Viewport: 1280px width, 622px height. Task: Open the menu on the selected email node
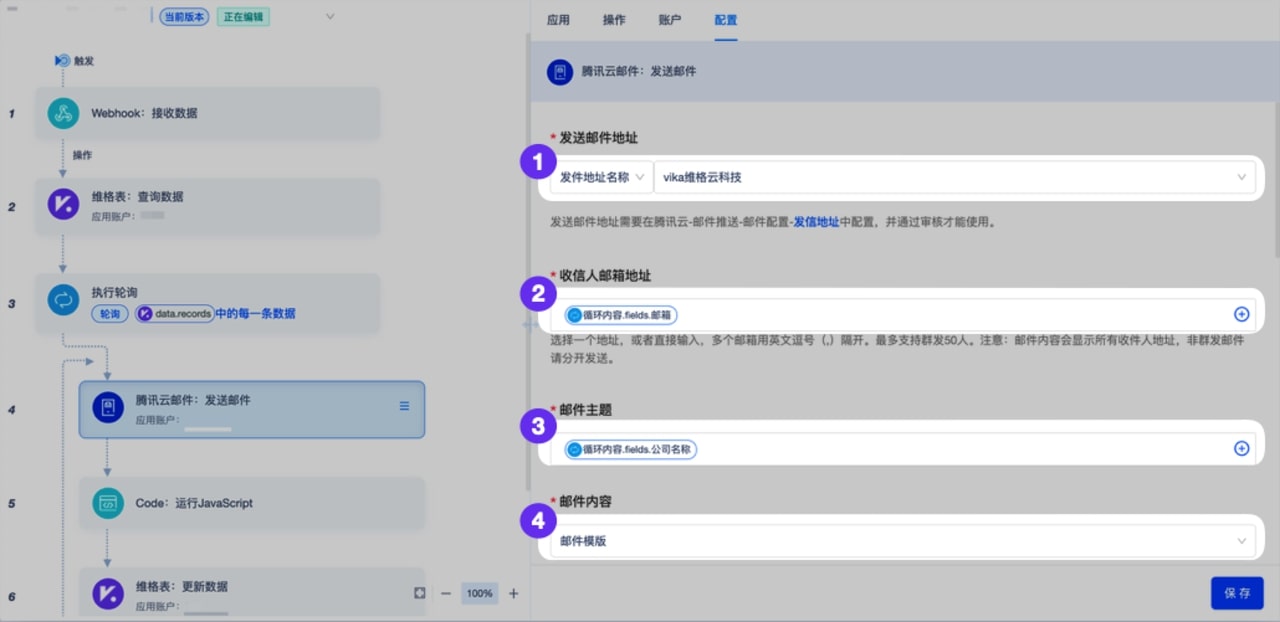(x=404, y=406)
